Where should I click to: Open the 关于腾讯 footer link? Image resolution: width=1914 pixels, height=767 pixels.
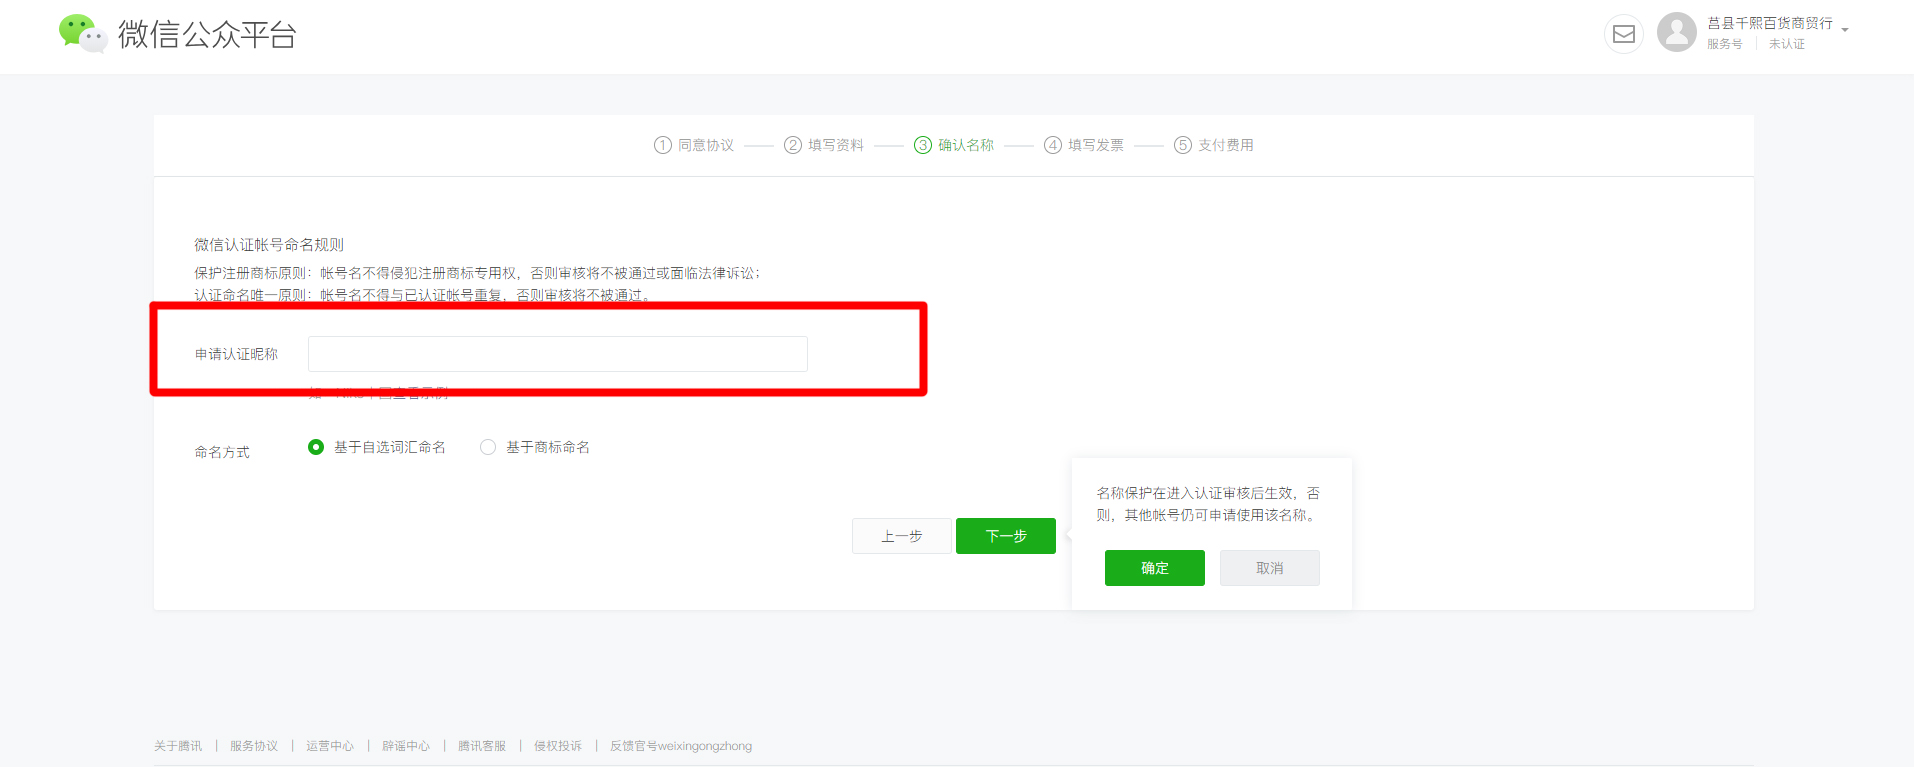tap(178, 746)
